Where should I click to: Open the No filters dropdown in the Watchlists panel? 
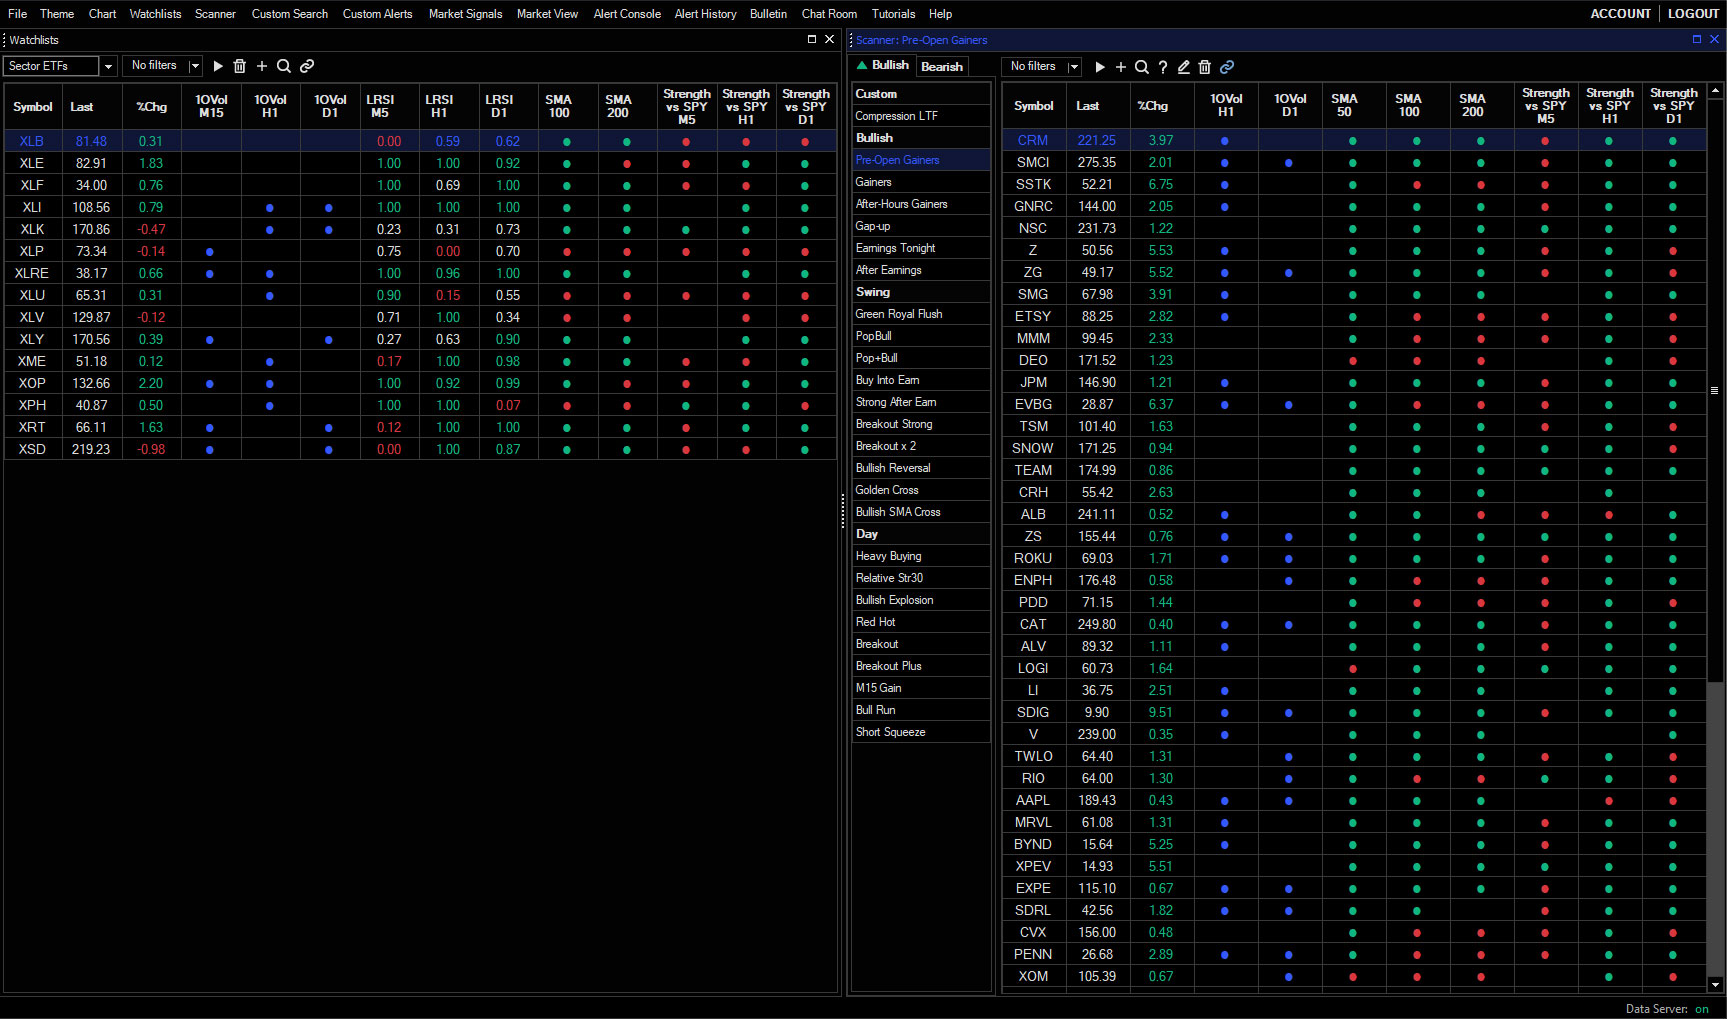coord(194,66)
